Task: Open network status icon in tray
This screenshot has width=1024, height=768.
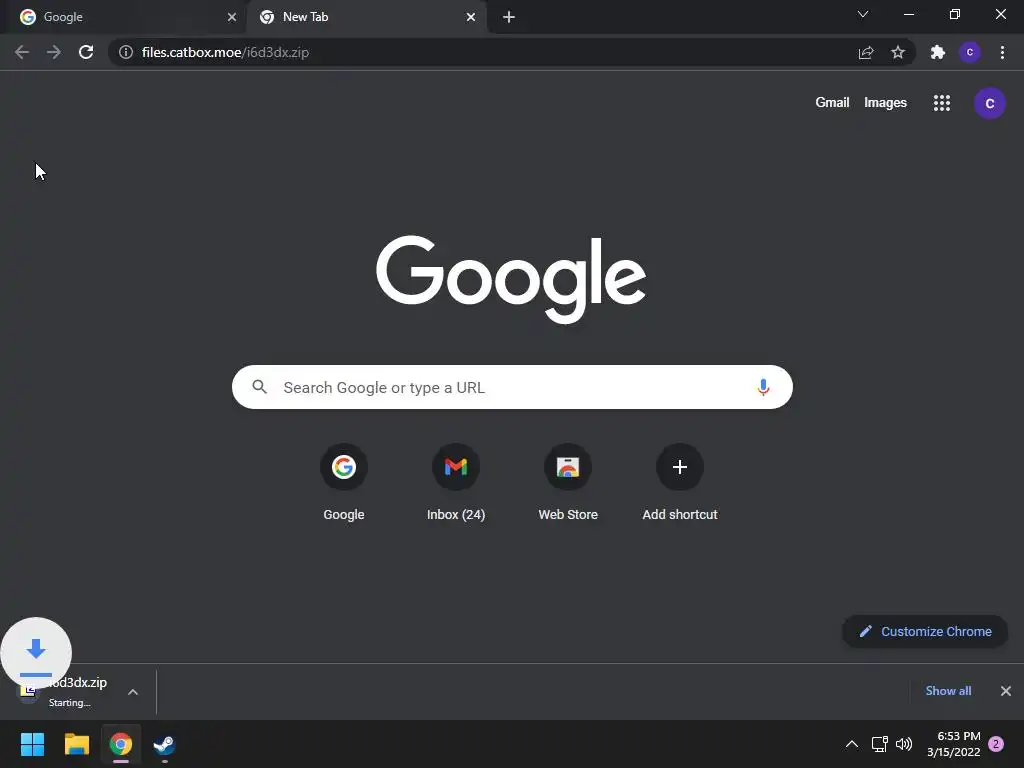Action: point(879,744)
